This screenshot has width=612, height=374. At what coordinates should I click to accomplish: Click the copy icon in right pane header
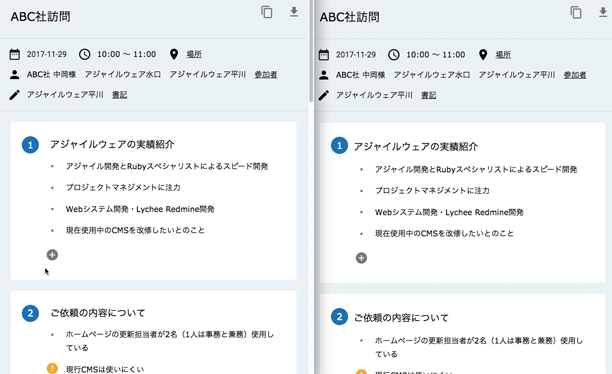pos(576,12)
